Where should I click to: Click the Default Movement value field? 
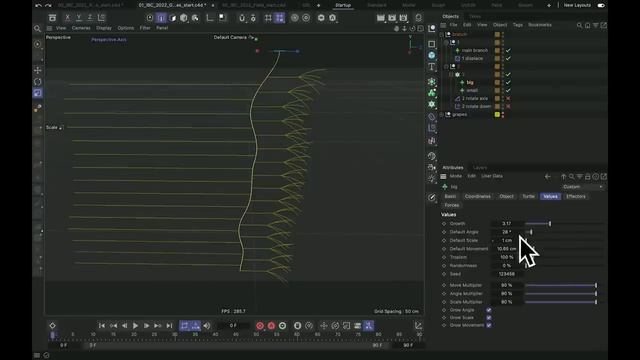[507, 249]
